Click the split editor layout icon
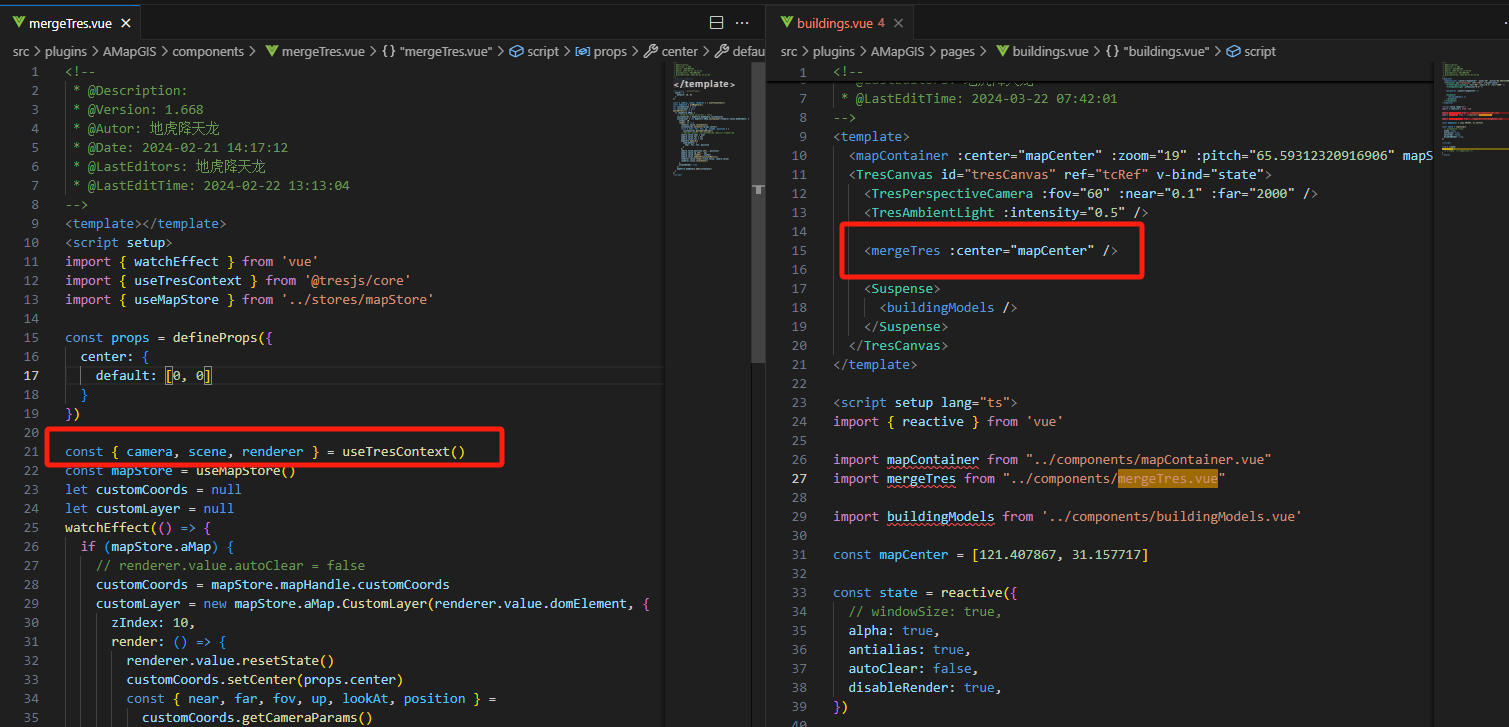This screenshot has width=1509, height=727. [716, 22]
